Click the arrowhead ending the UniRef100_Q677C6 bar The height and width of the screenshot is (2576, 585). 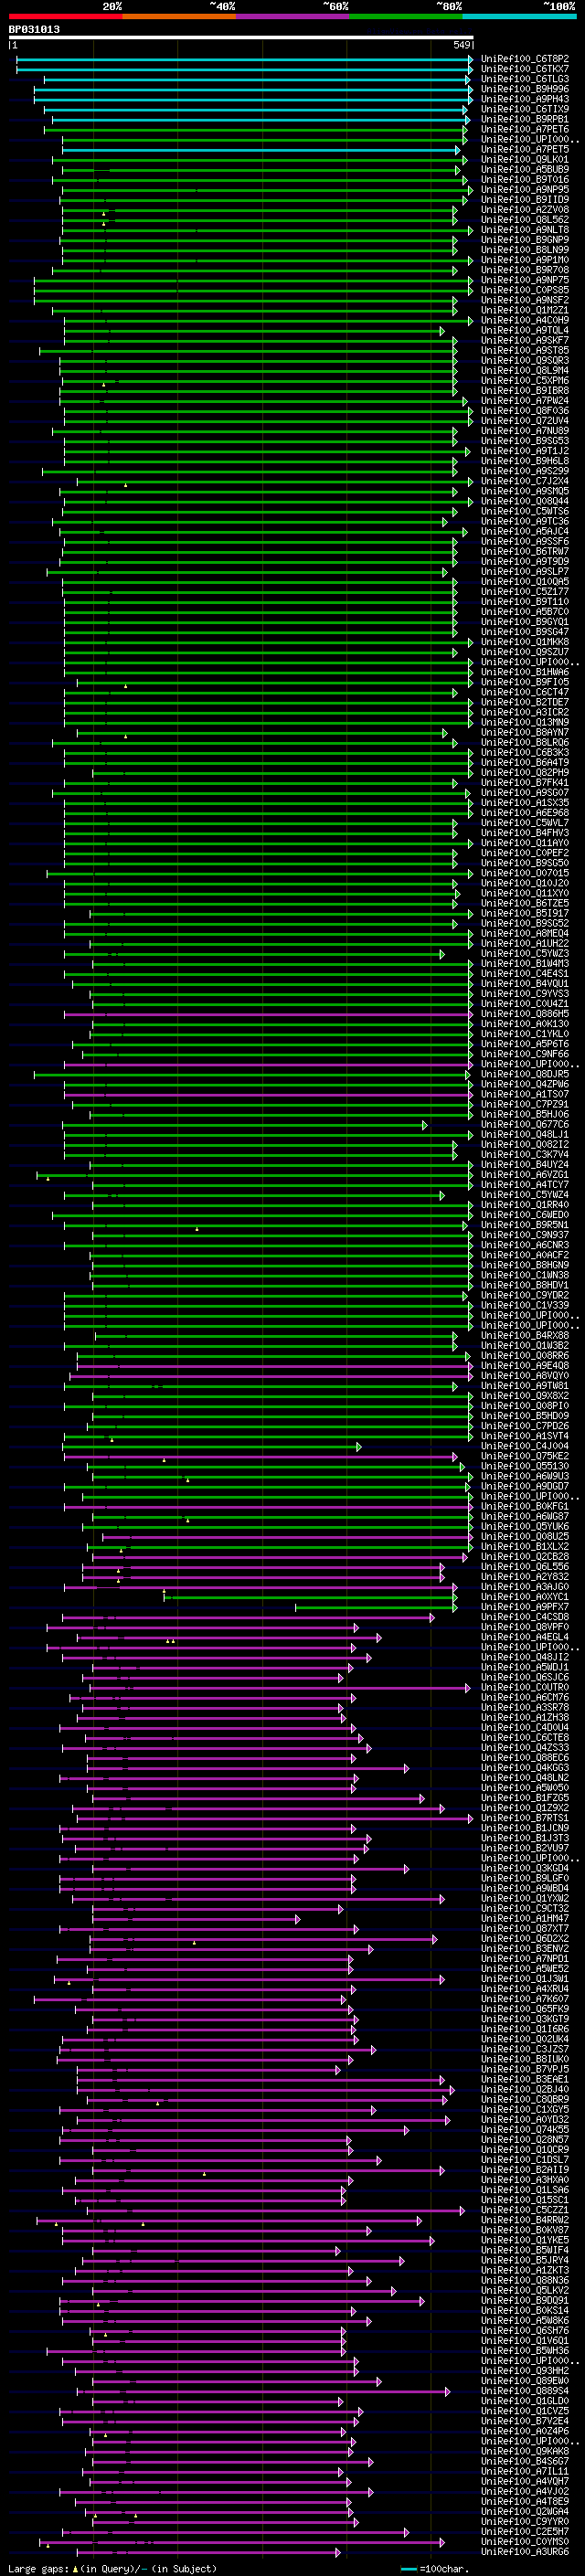tap(425, 1125)
